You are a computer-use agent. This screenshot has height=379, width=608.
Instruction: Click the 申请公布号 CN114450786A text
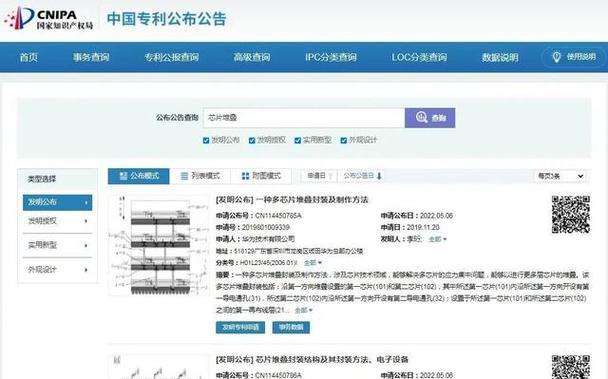259,375
